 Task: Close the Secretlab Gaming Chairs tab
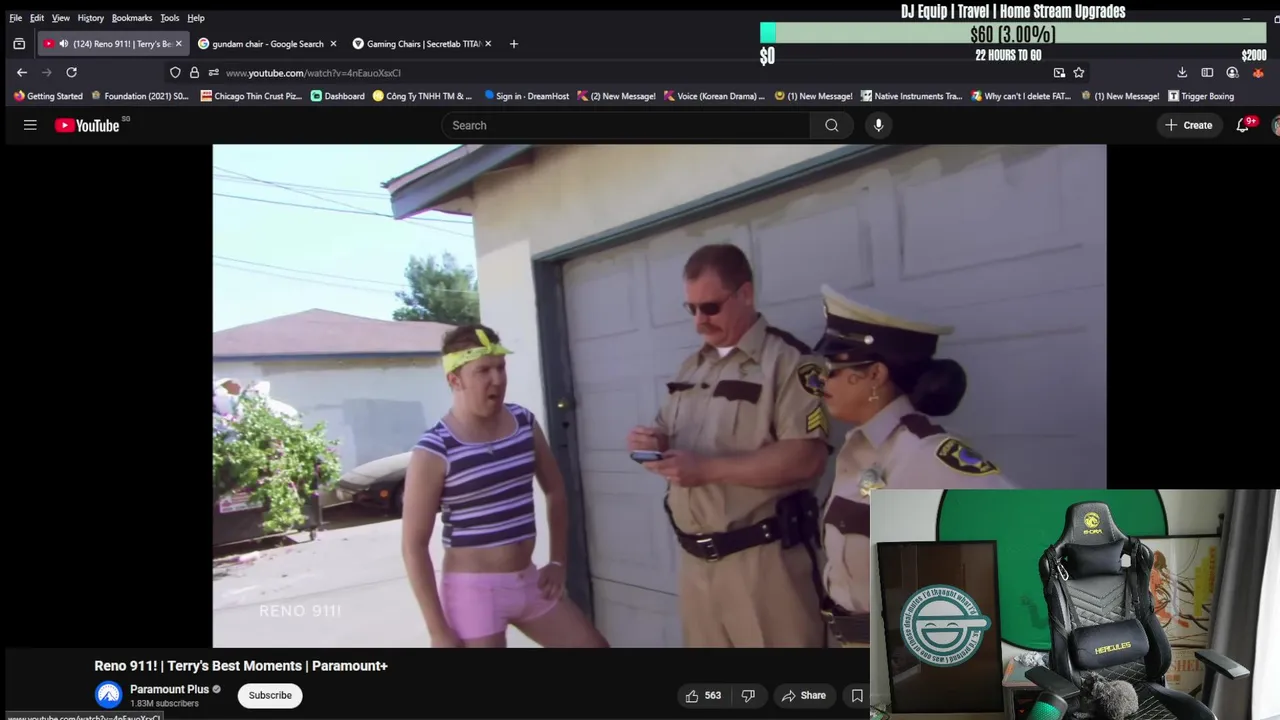coord(488,44)
